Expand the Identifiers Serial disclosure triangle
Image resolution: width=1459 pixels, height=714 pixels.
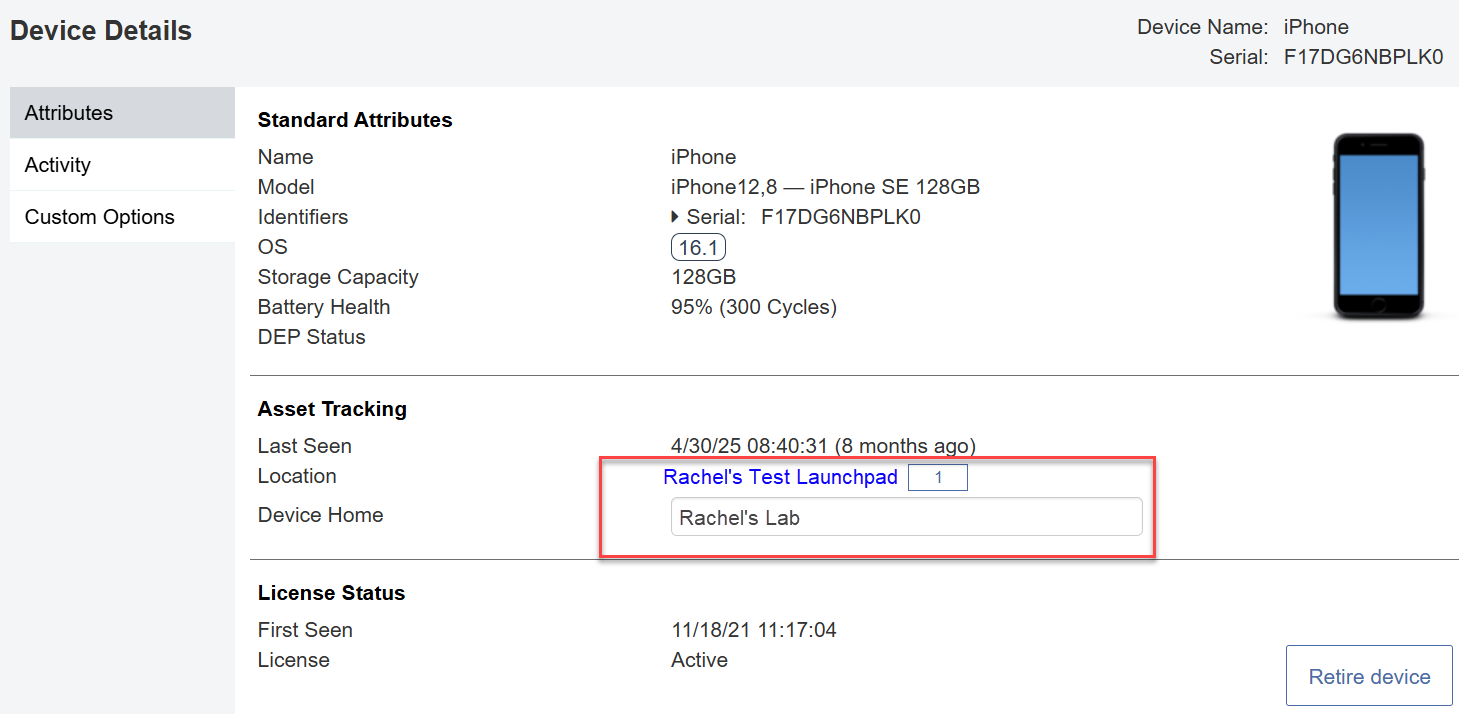(x=676, y=217)
